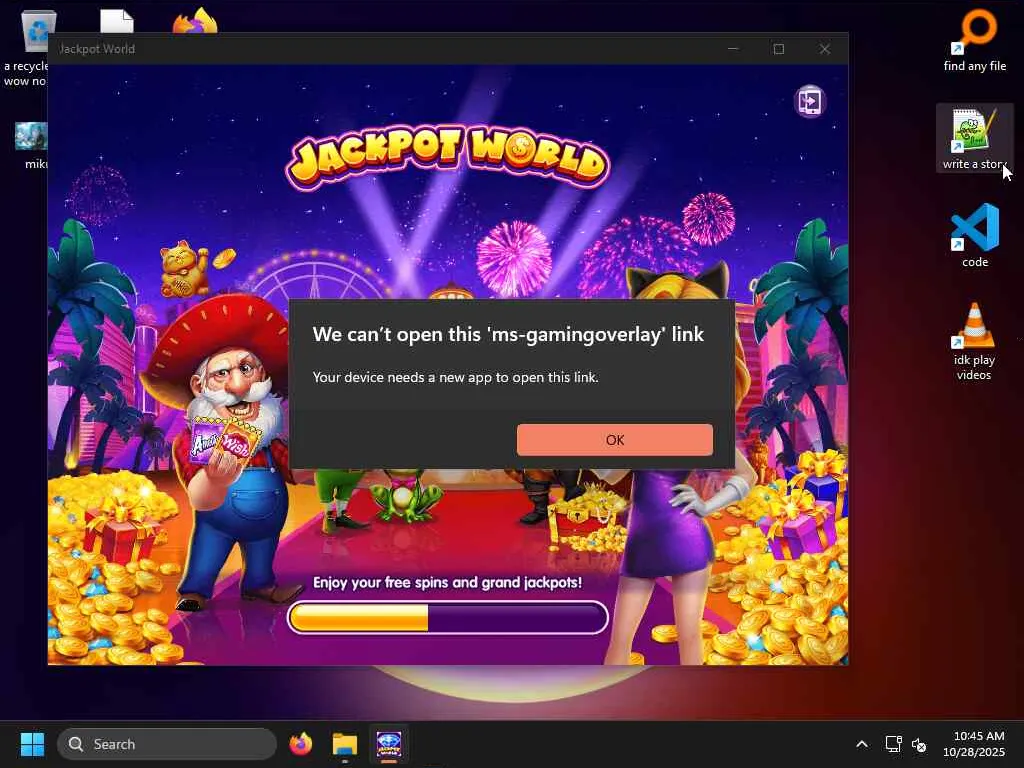The width and height of the screenshot is (1024, 768).
Task: Select the blank file icon on desktop
Action: (117, 21)
